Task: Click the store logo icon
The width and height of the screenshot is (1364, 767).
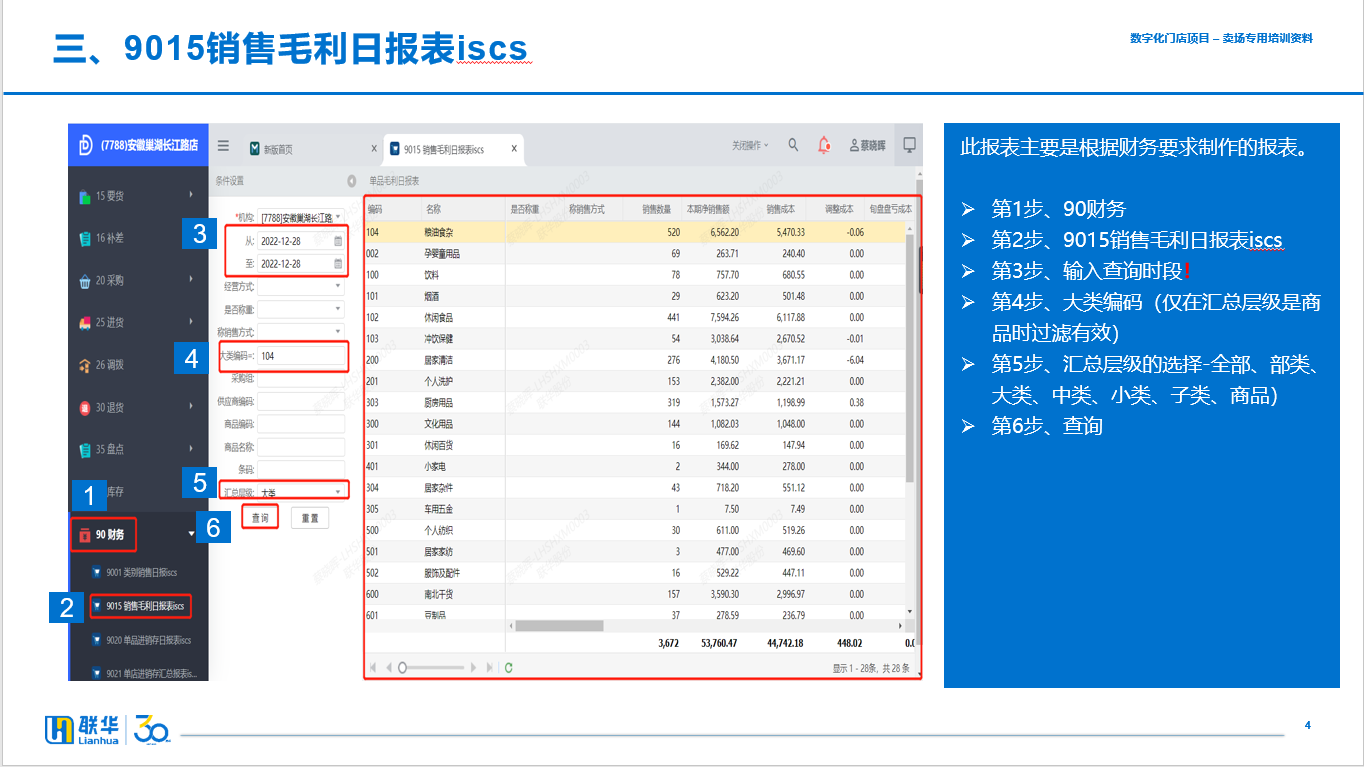Action: [86, 145]
